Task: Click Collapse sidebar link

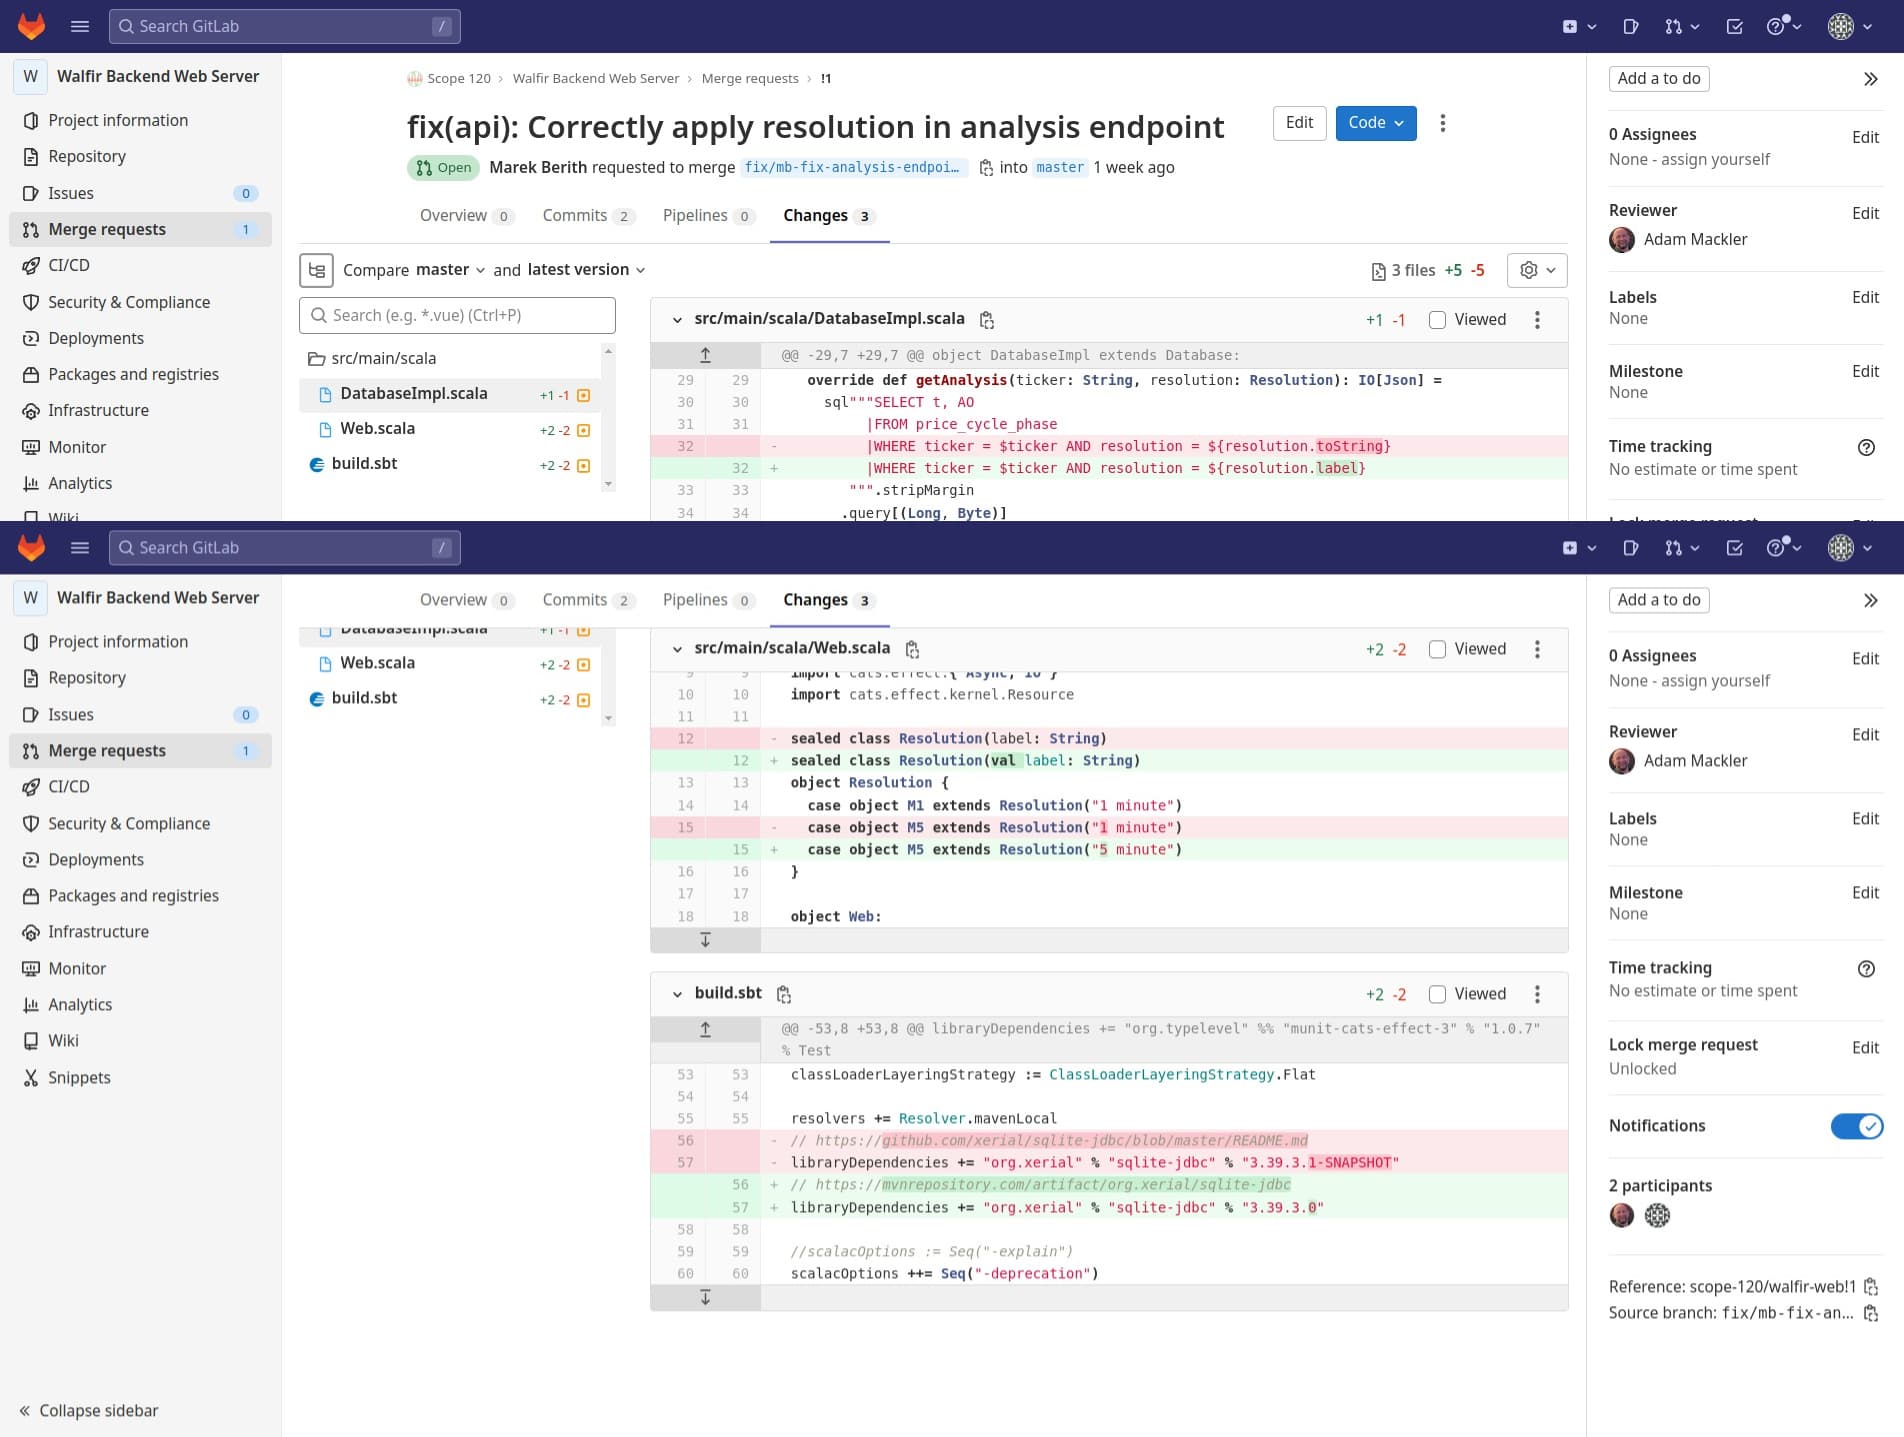Action: pyautogui.click(x=88, y=1411)
